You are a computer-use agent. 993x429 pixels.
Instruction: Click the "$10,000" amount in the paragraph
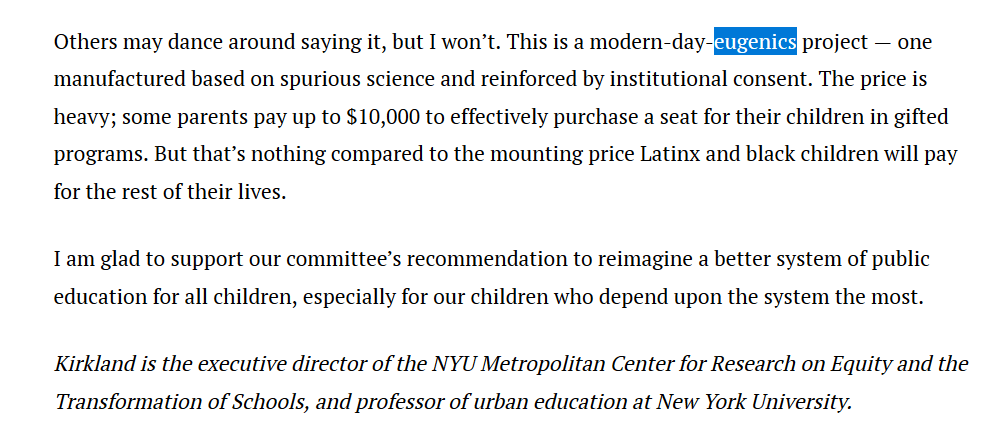coord(383,117)
